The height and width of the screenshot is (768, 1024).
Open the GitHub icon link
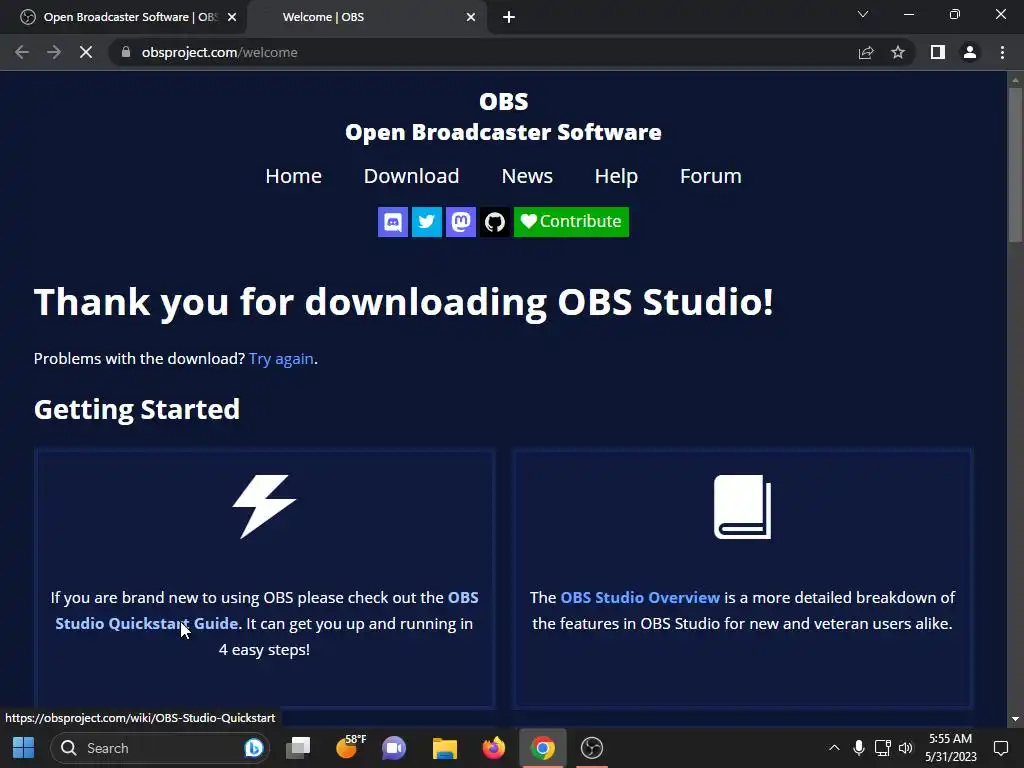[x=494, y=222]
